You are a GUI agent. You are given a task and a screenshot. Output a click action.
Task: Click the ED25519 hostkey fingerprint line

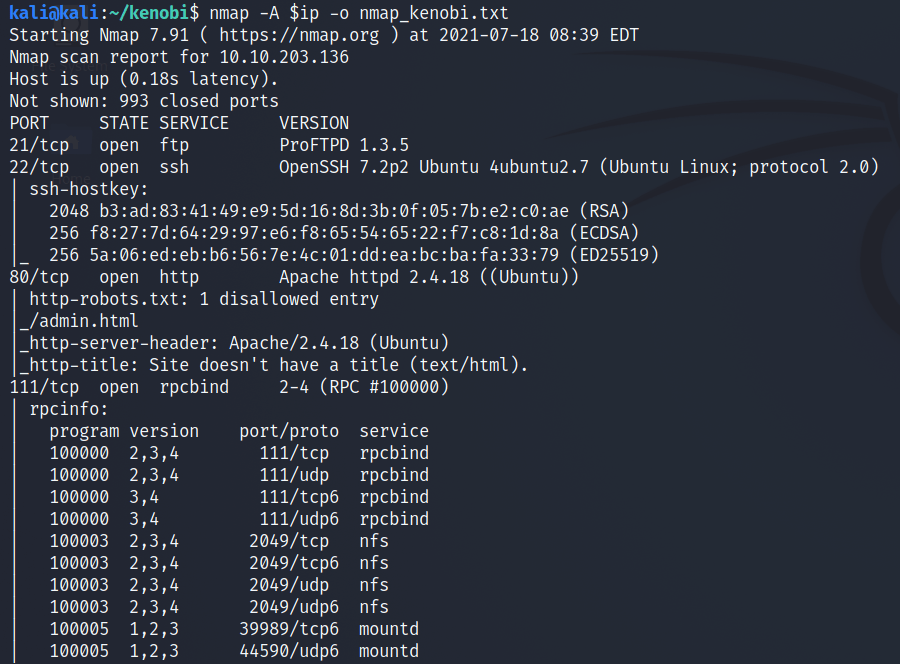354,255
